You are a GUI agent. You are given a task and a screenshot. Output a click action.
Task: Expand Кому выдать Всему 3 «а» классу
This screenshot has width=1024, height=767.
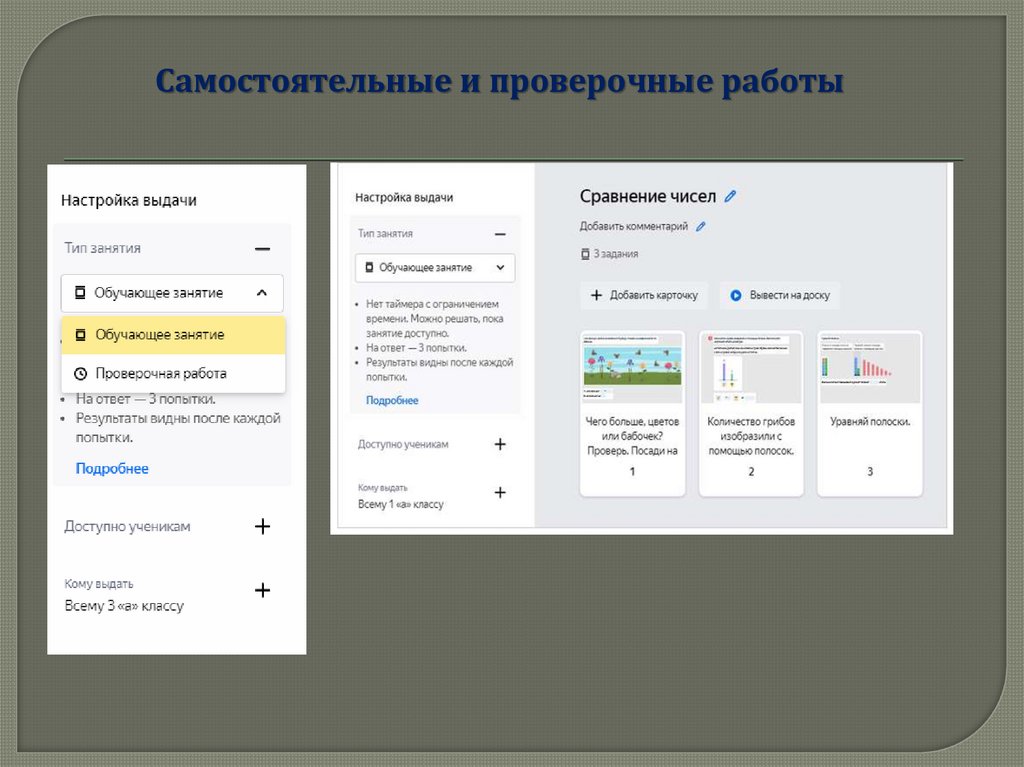coord(263,591)
